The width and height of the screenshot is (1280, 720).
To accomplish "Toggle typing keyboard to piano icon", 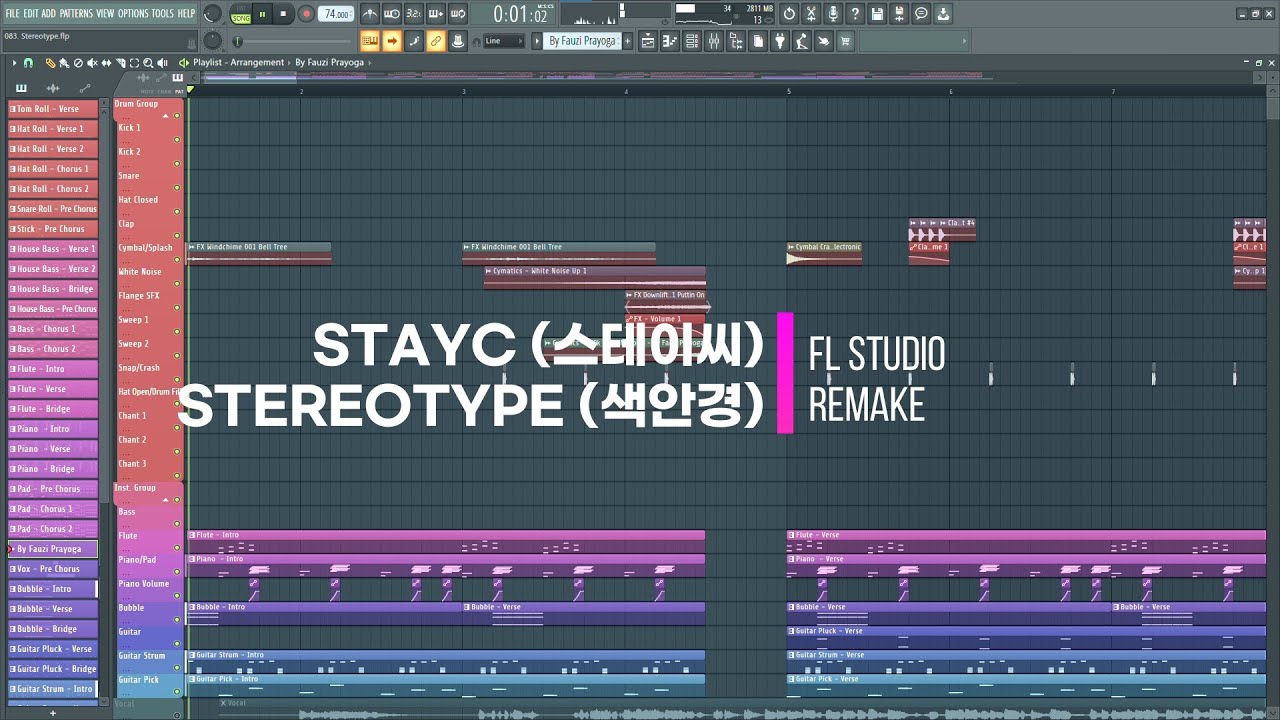I will (x=370, y=41).
